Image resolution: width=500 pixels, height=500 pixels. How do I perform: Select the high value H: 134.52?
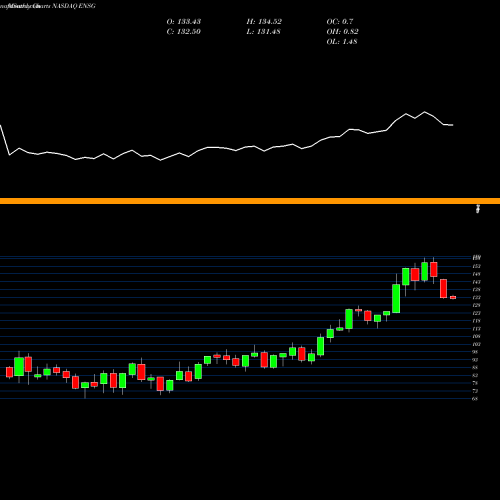pyautogui.click(x=264, y=22)
